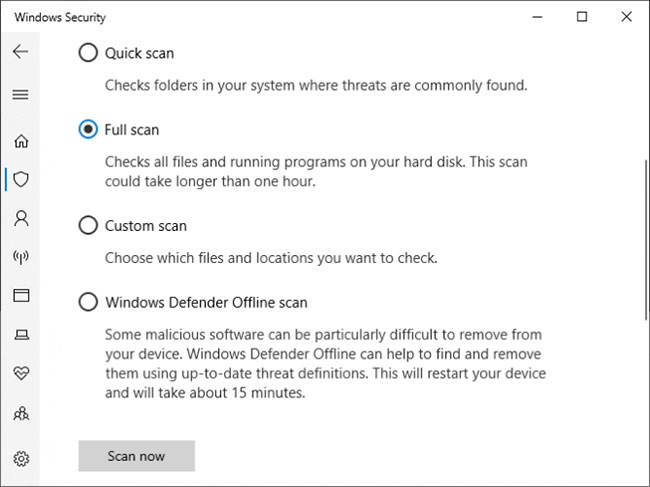This screenshot has width=650, height=487.
Task: Open App & browser control icon
Action: [21, 296]
